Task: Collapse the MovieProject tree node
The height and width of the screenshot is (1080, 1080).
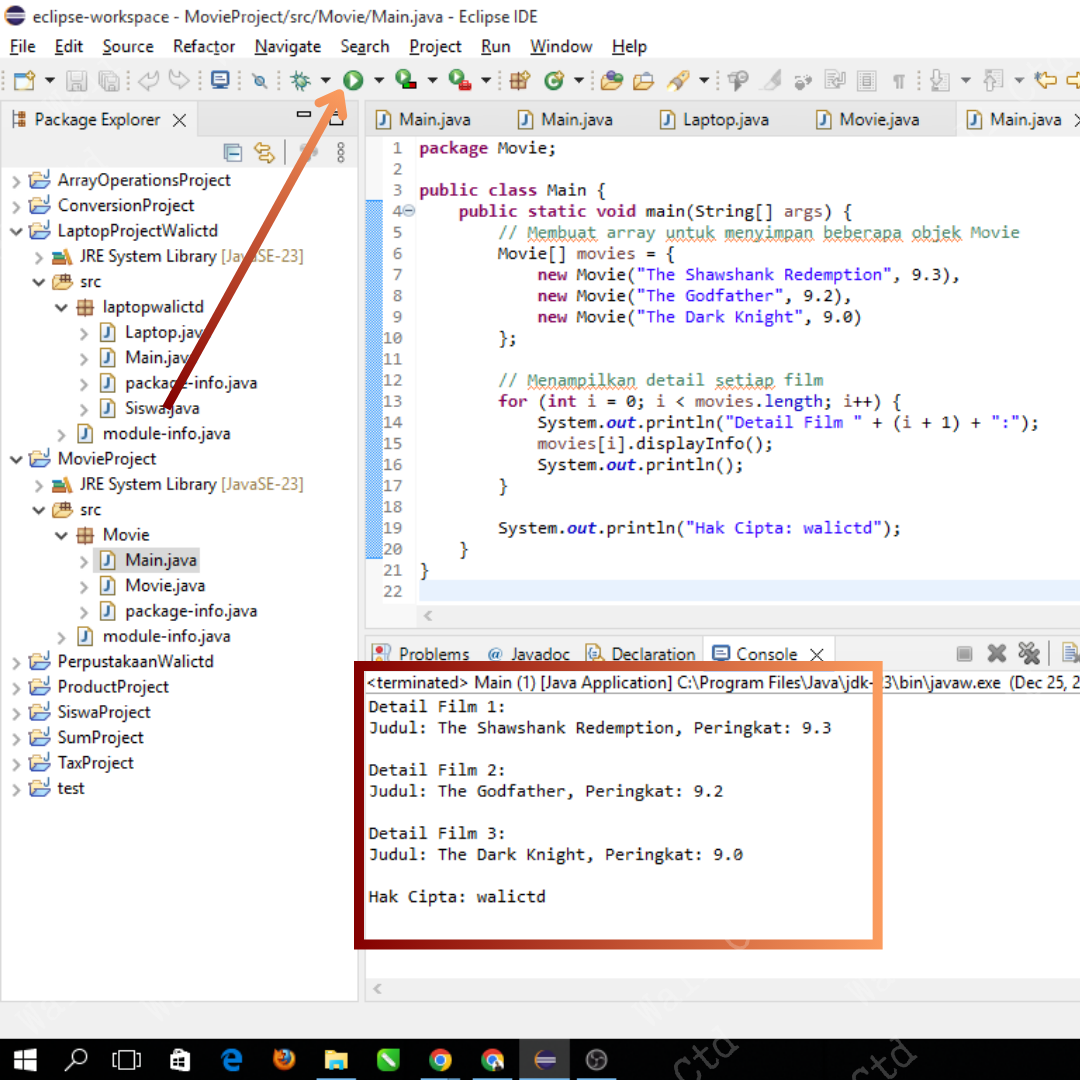Action: pyautogui.click(x=16, y=459)
